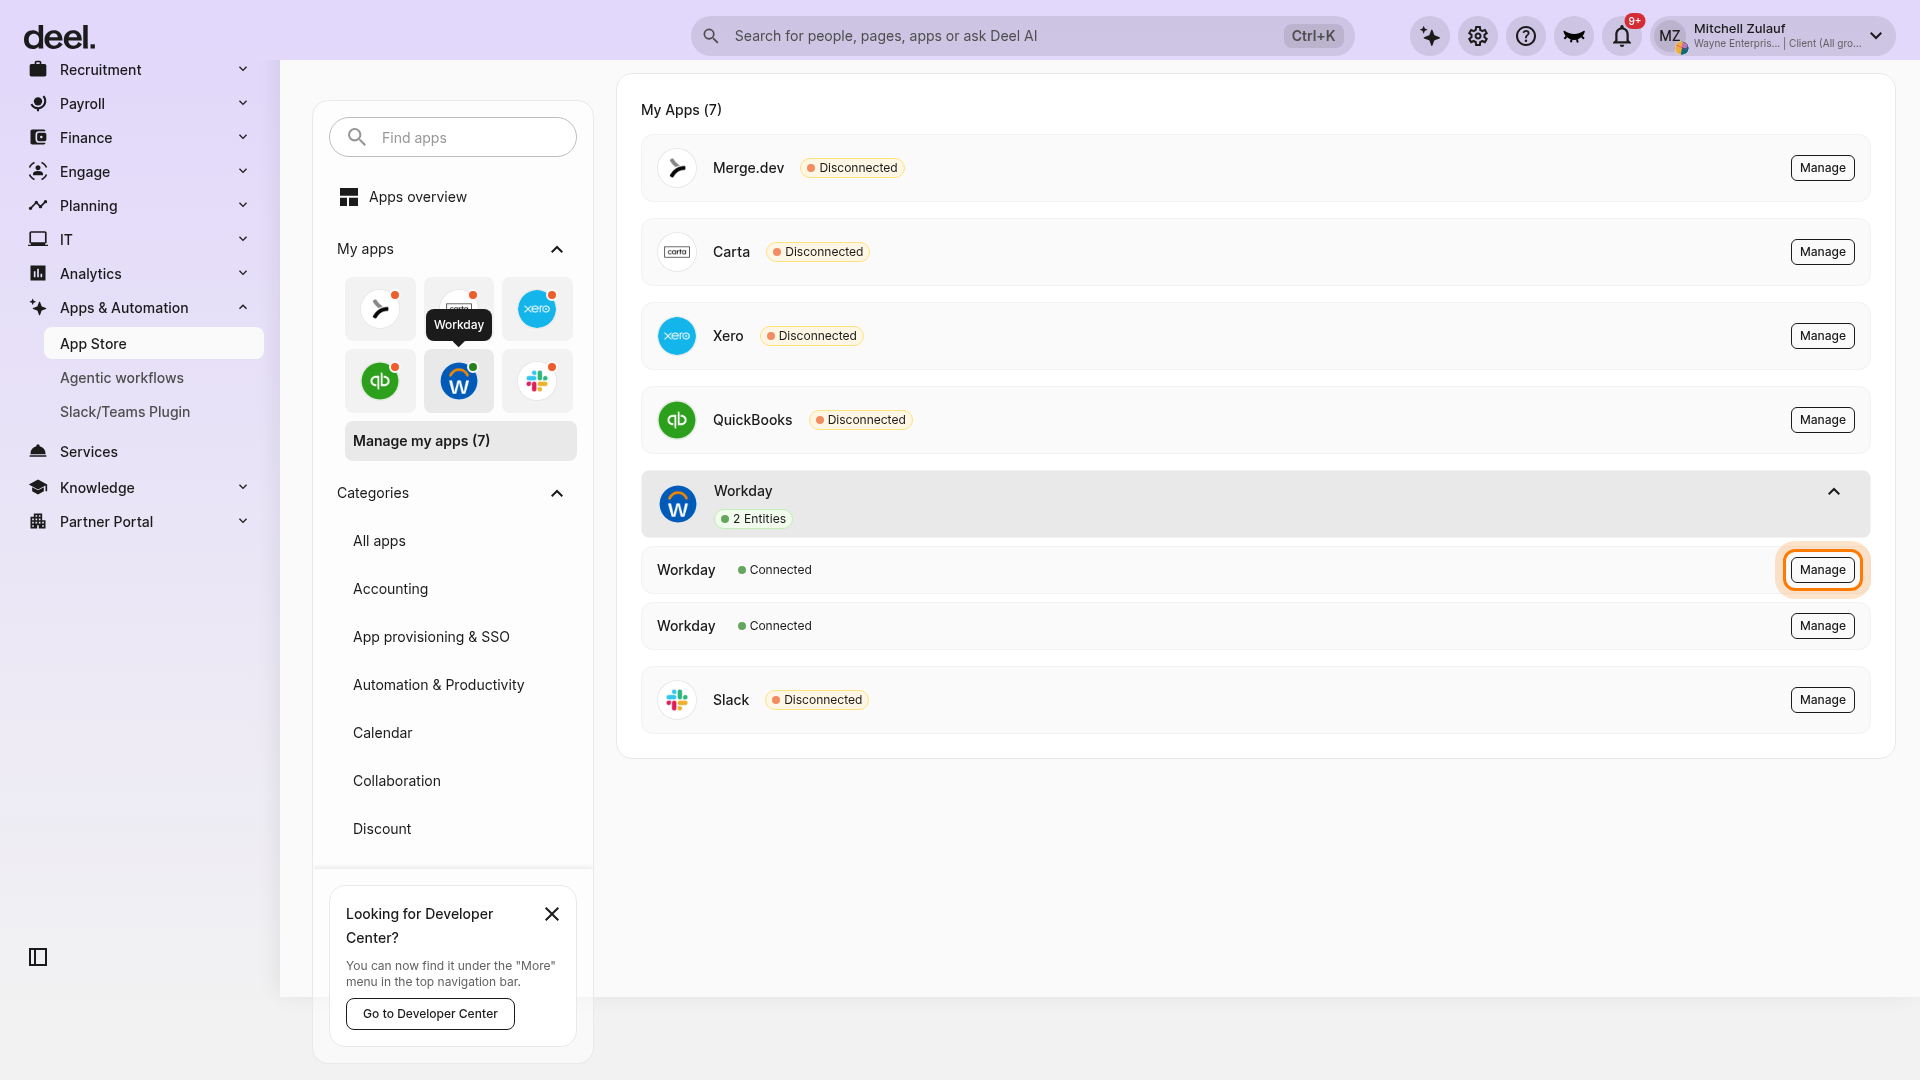Open settings gear icon in top bar

pyautogui.click(x=1478, y=36)
